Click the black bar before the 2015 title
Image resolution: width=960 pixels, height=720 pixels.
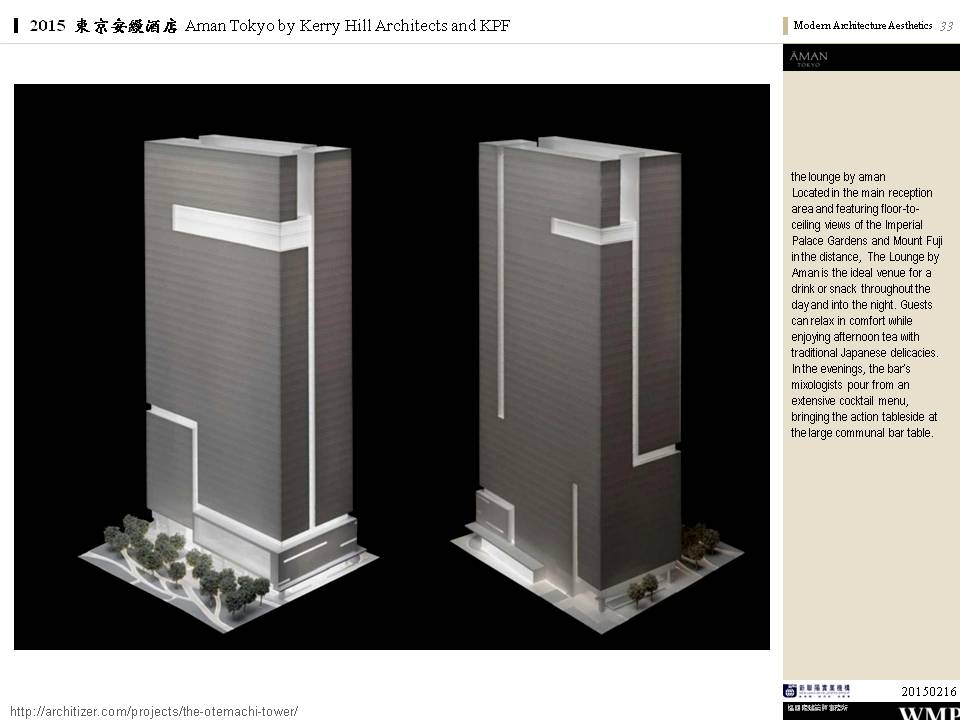pyautogui.click(x=17, y=27)
